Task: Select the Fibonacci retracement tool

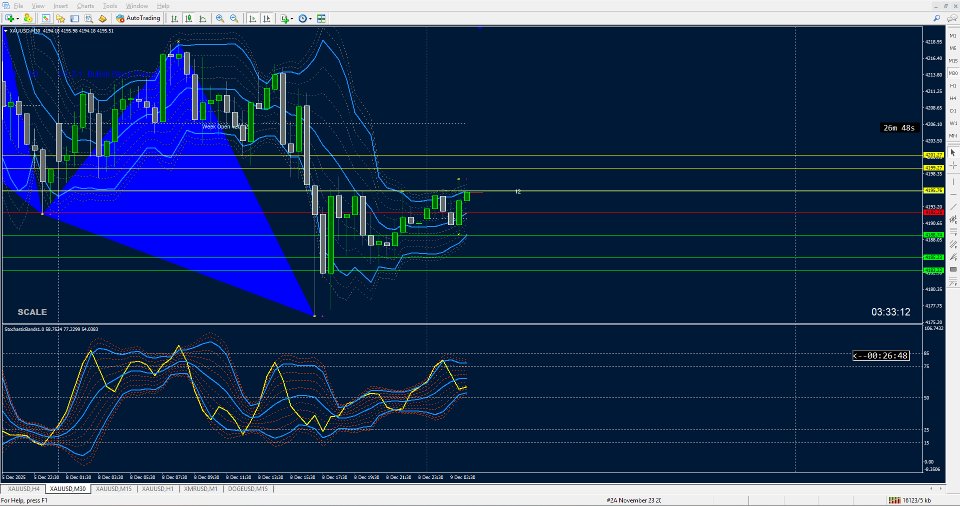Action: pos(953,231)
